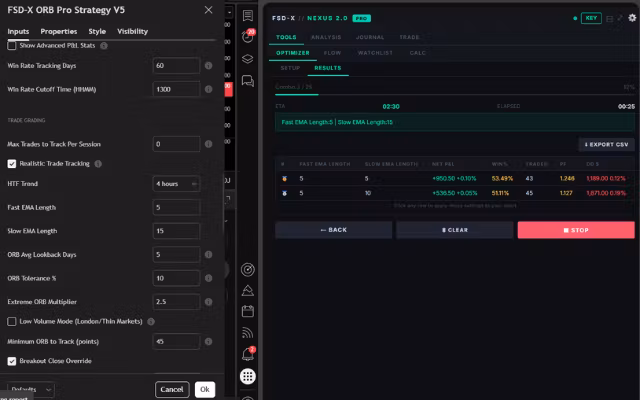Switch to the Style tab

click(x=97, y=31)
